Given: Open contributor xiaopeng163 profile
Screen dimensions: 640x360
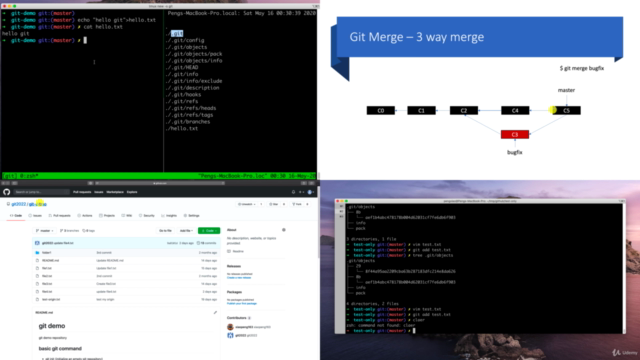Looking at the screenshot, I should coord(244,327).
